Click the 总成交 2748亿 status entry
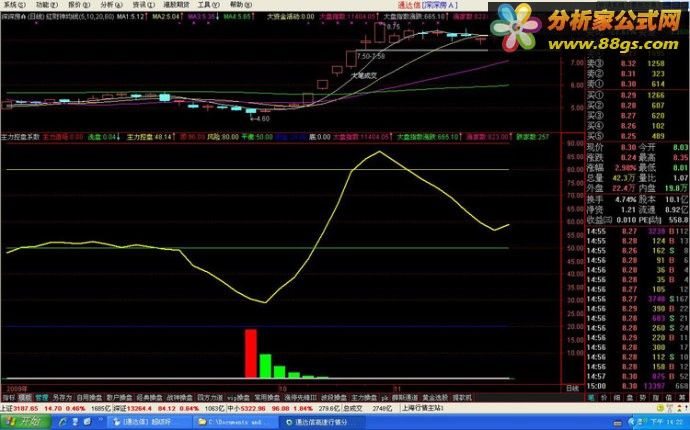Image resolution: width=690 pixels, height=430 pixels. pos(367,408)
